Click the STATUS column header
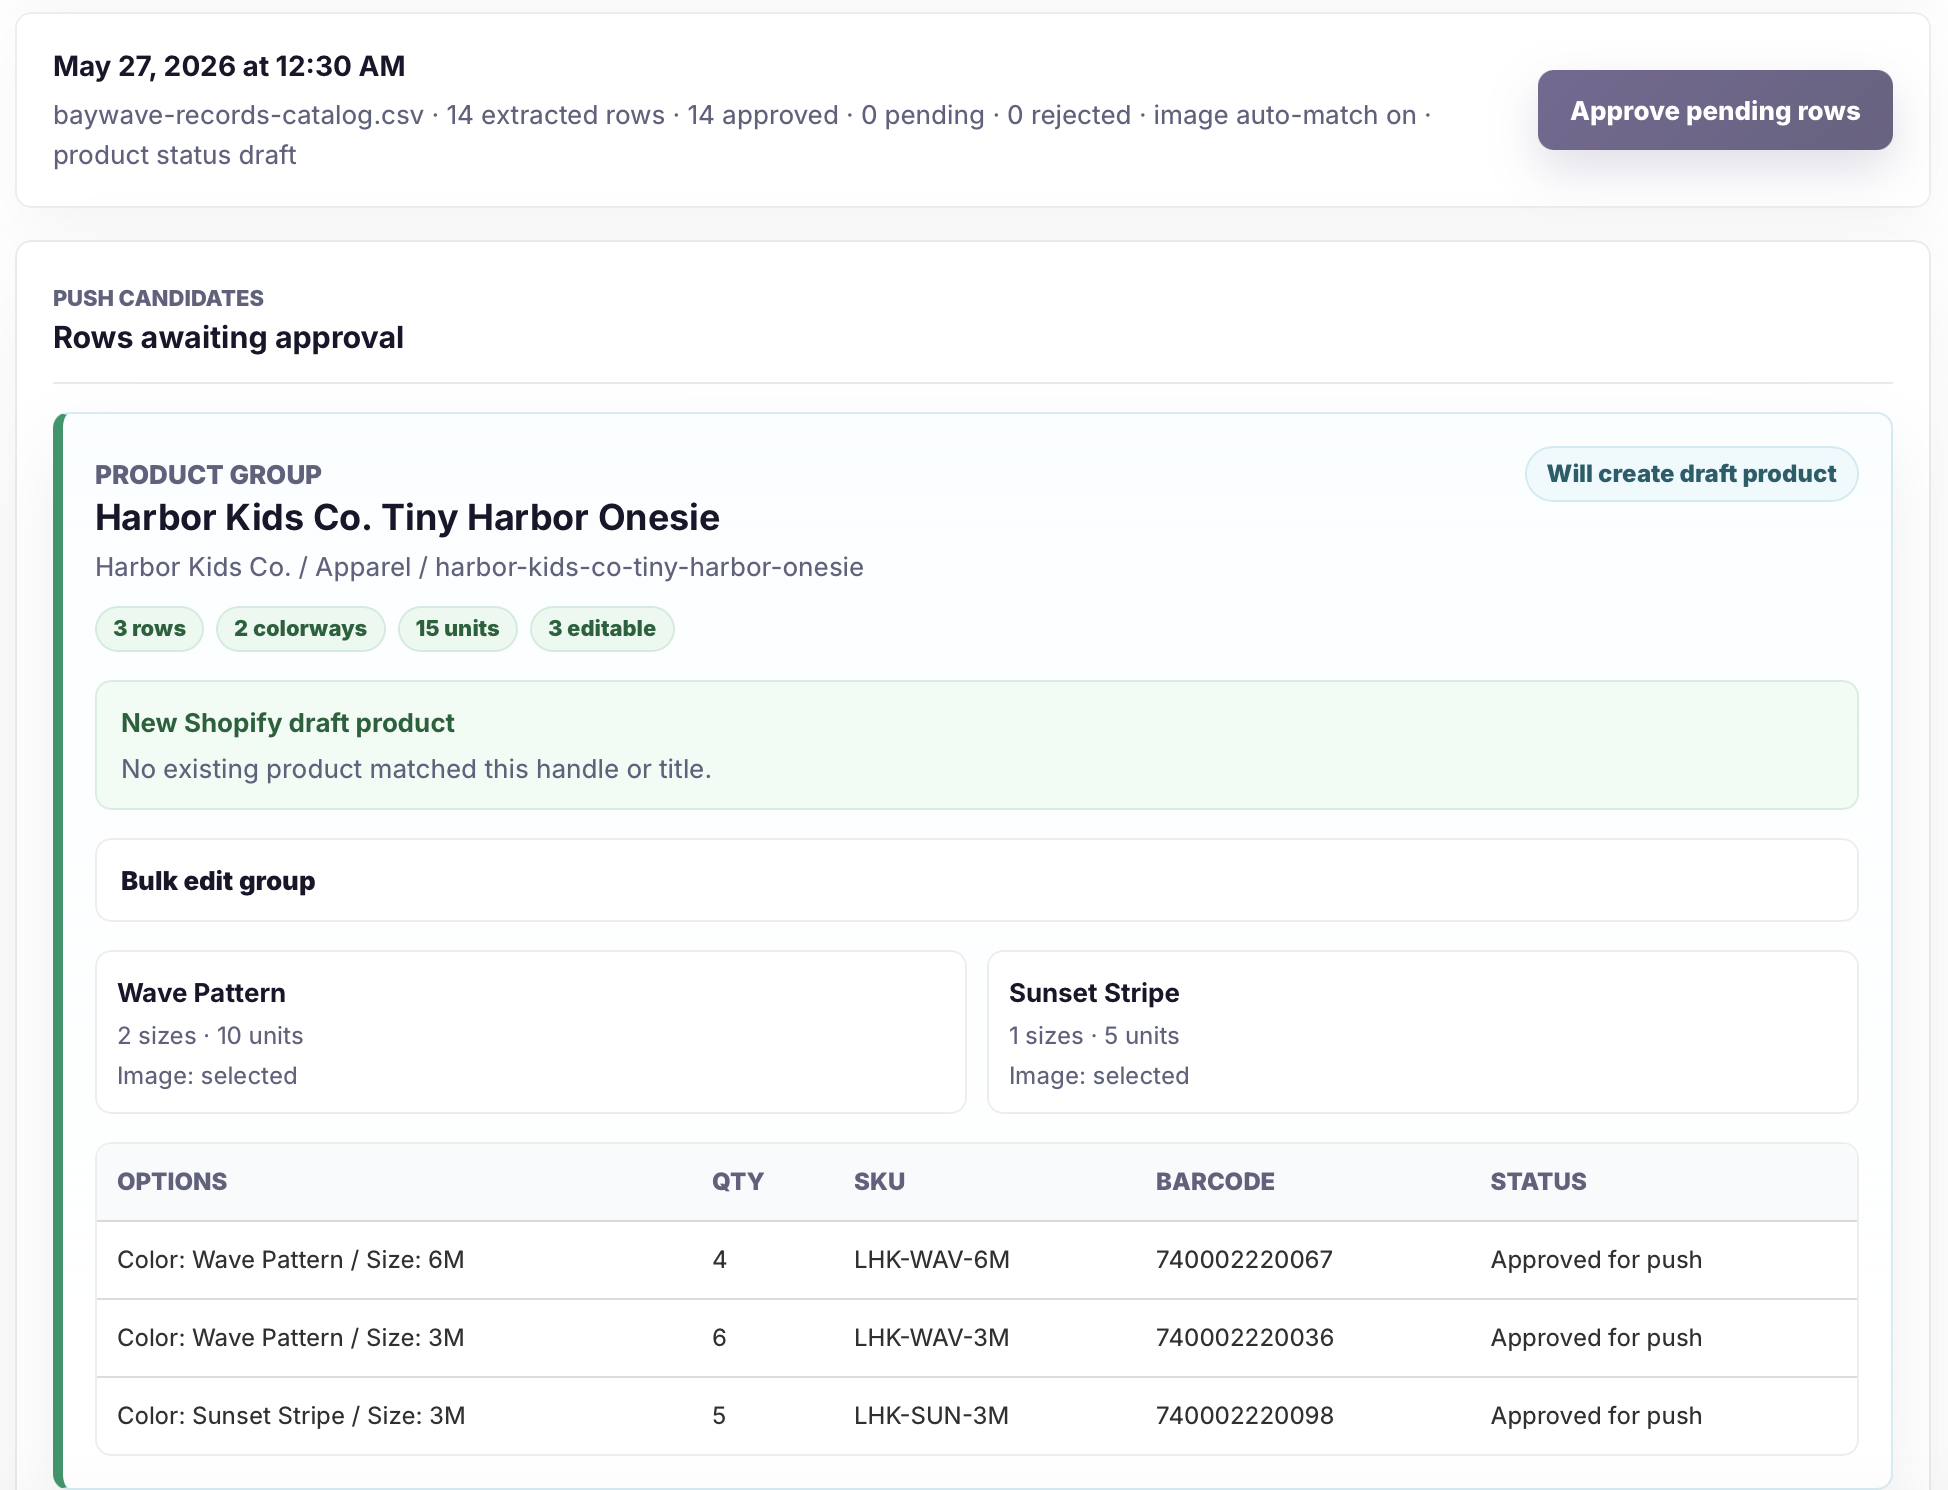 [x=1538, y=1181]
